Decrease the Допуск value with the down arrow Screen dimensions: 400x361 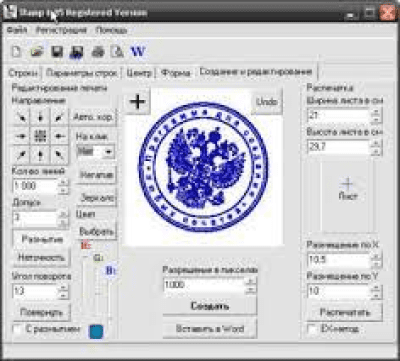click(63, 223)
